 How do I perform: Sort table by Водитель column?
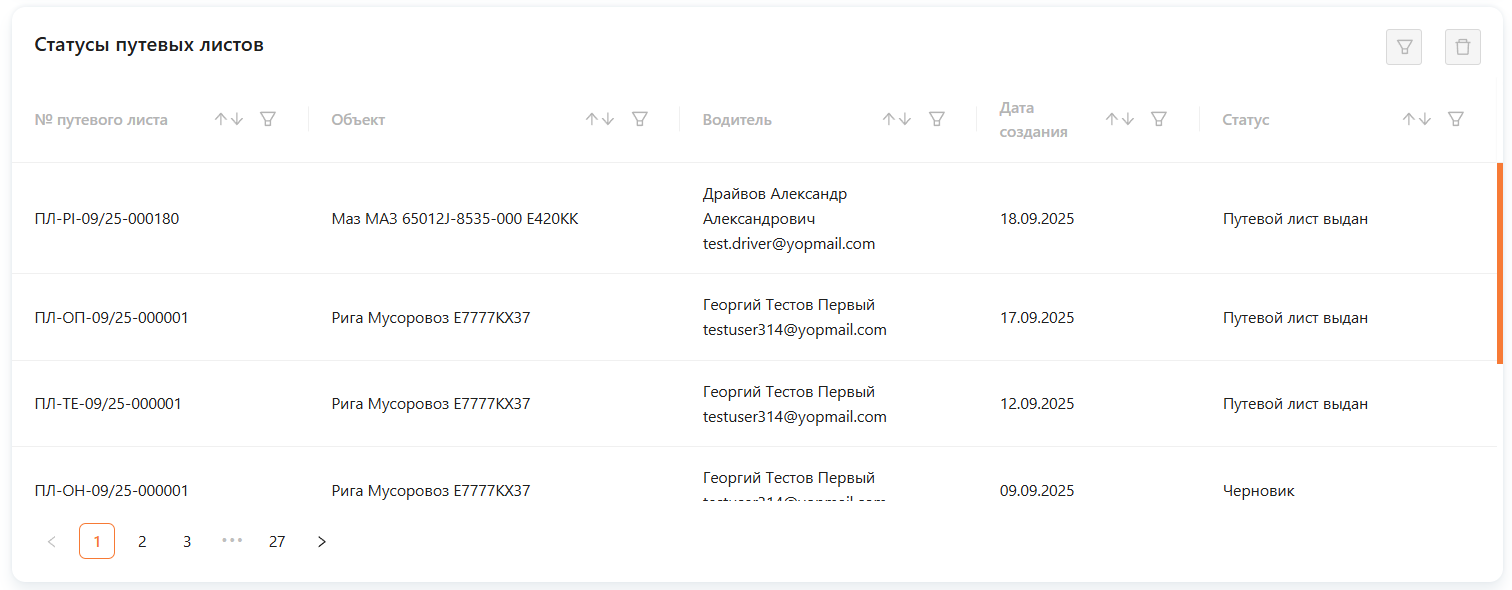(896, 119)
